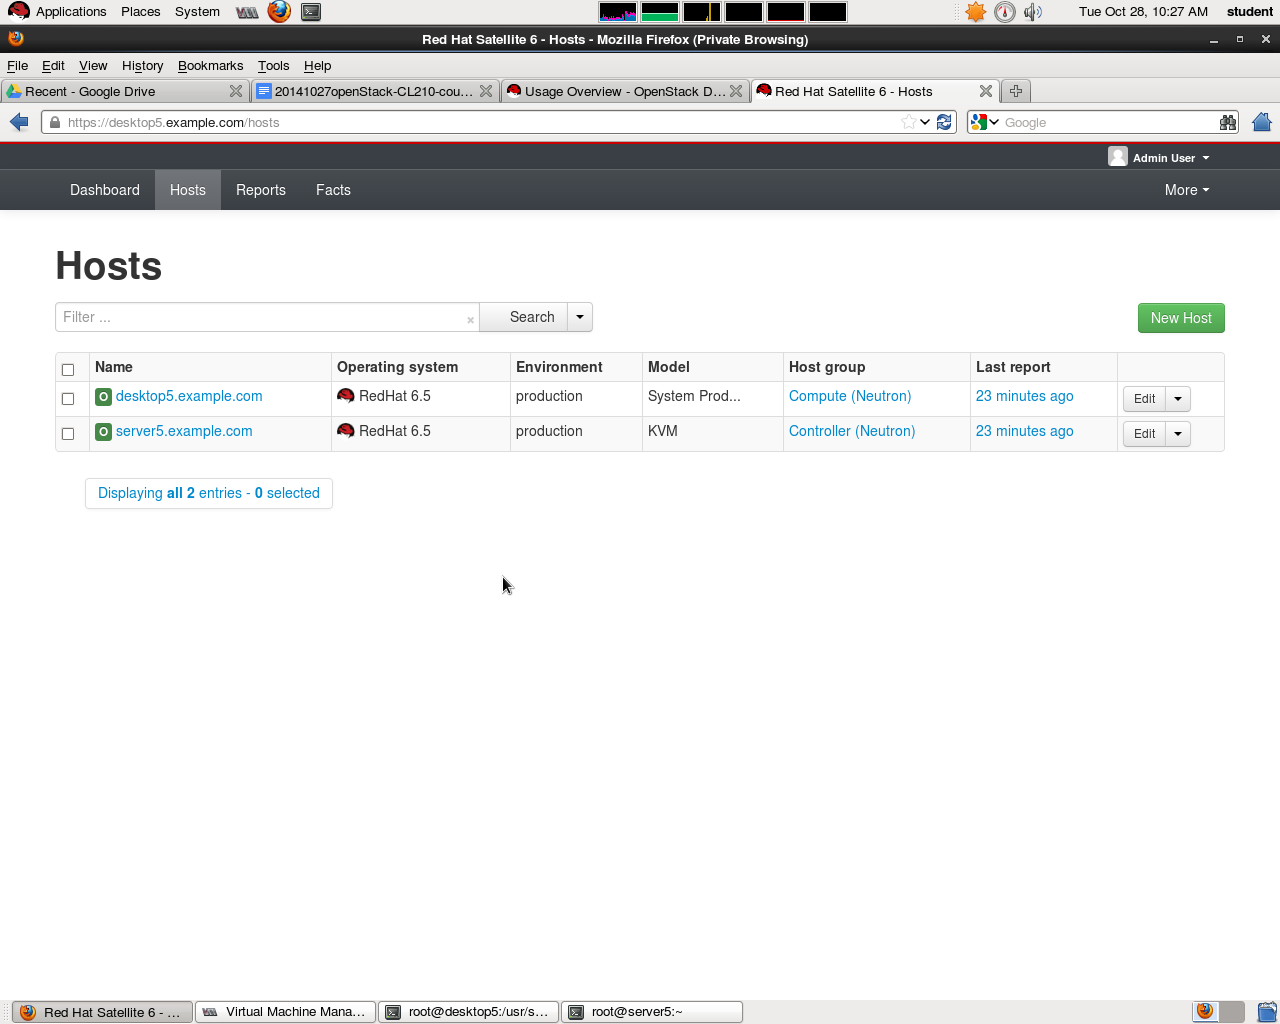Open the Facts nav item
1280x1024 pixels.
pyautogui.click(x=333, y=190)
